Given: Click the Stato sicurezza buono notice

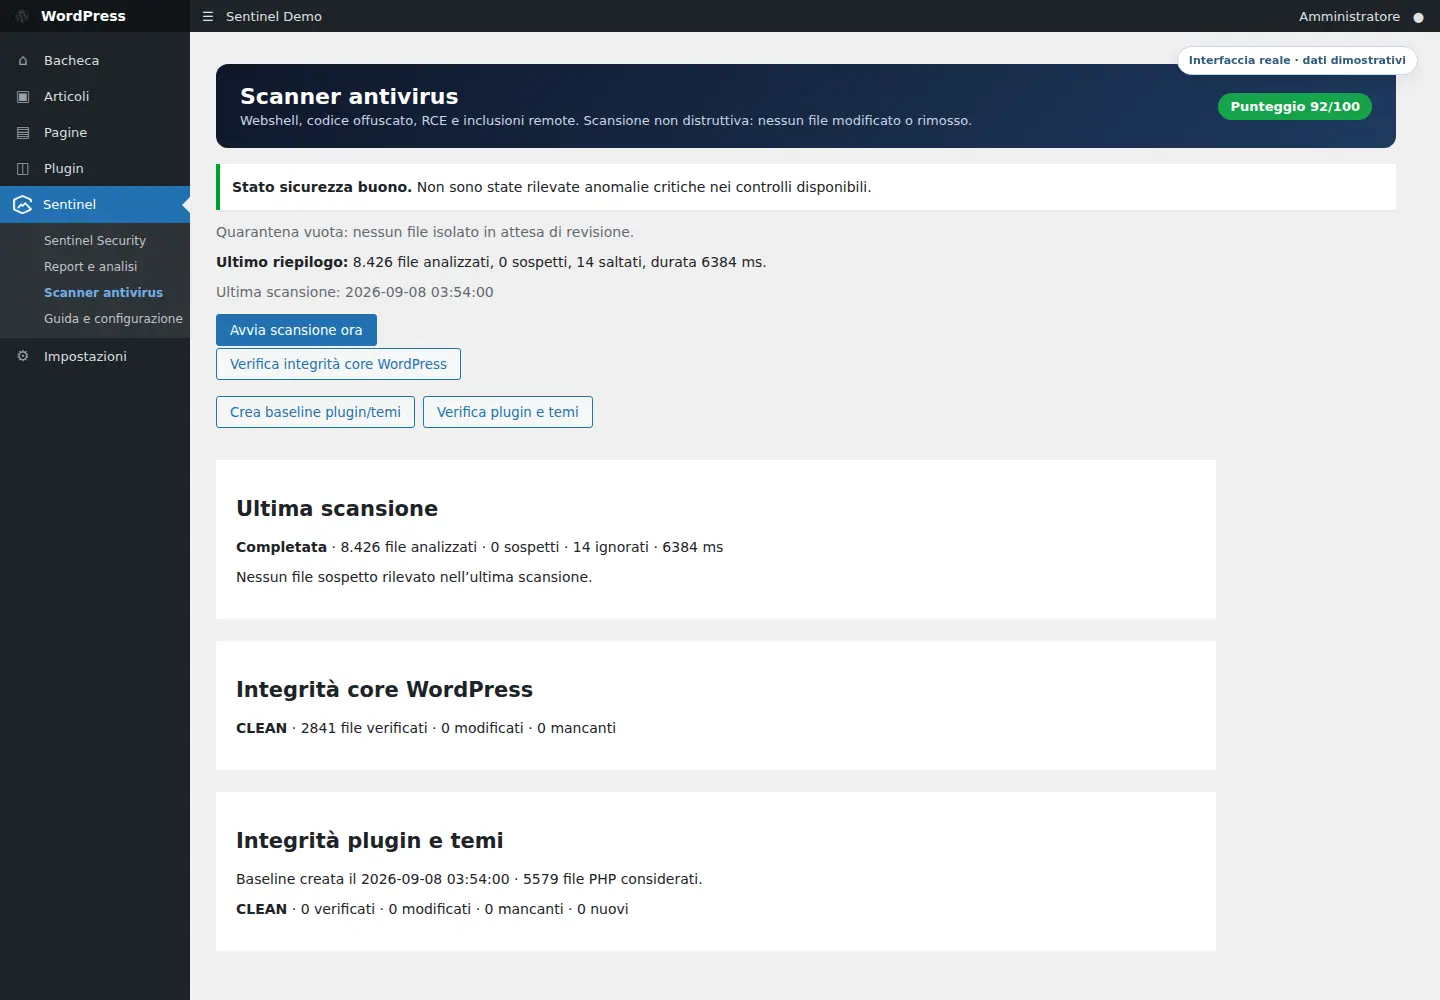Looking at the screenshot, I should 806,187.
